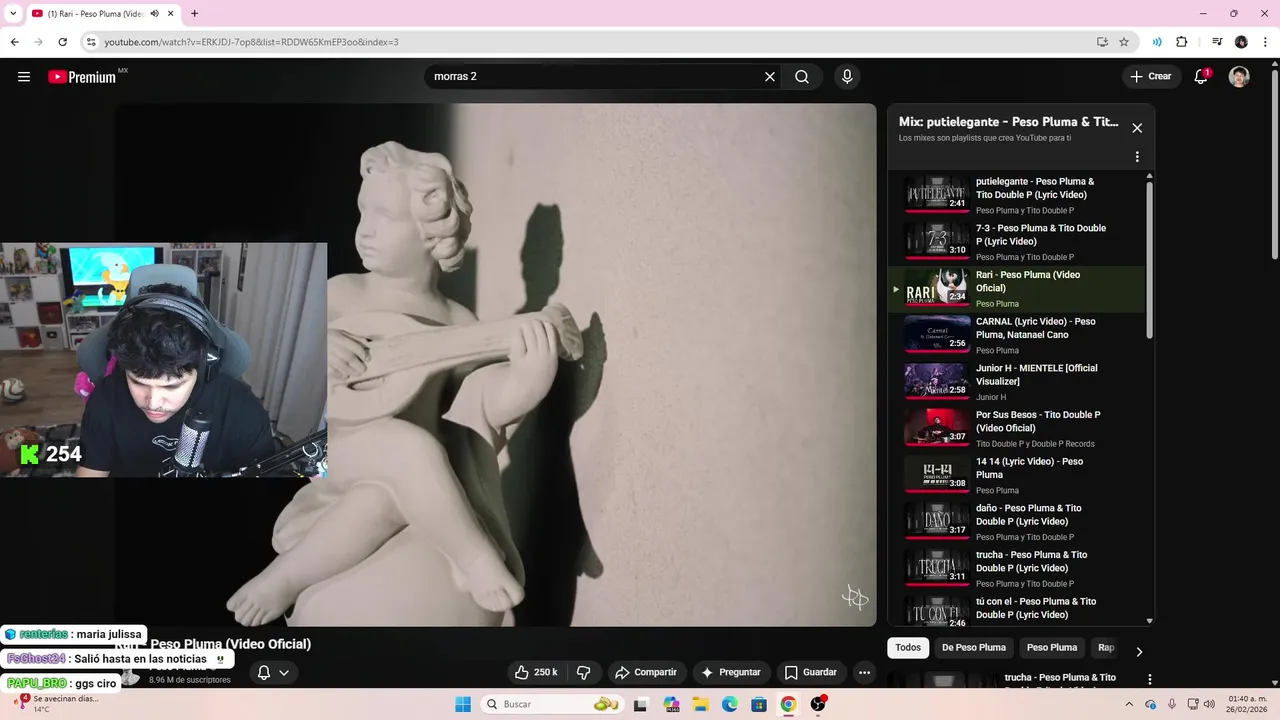This screenshot has height=720, width=1280.
Task: Open the blue sound-wave extension
Action: click(1157, 42)
